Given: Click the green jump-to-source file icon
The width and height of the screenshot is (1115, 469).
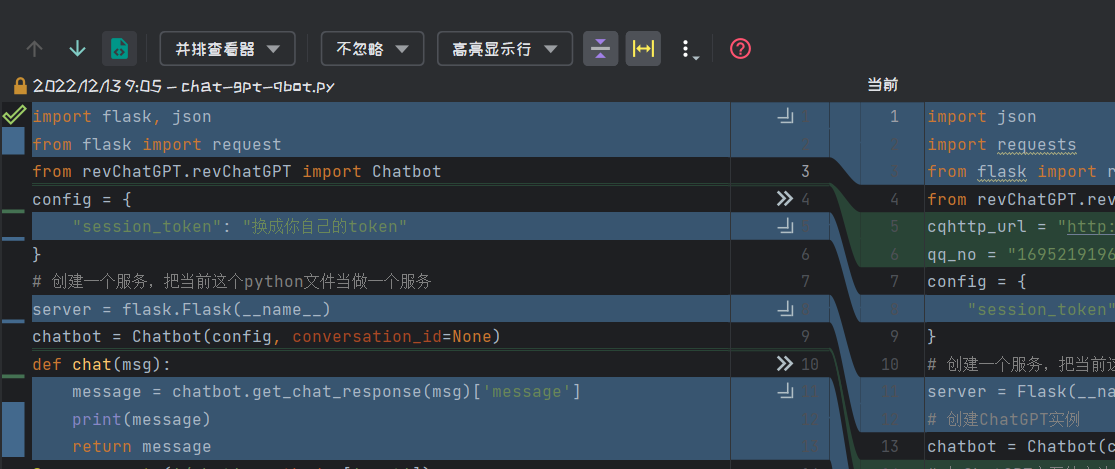Looking at the screenshot, I should tap(119, 48).
